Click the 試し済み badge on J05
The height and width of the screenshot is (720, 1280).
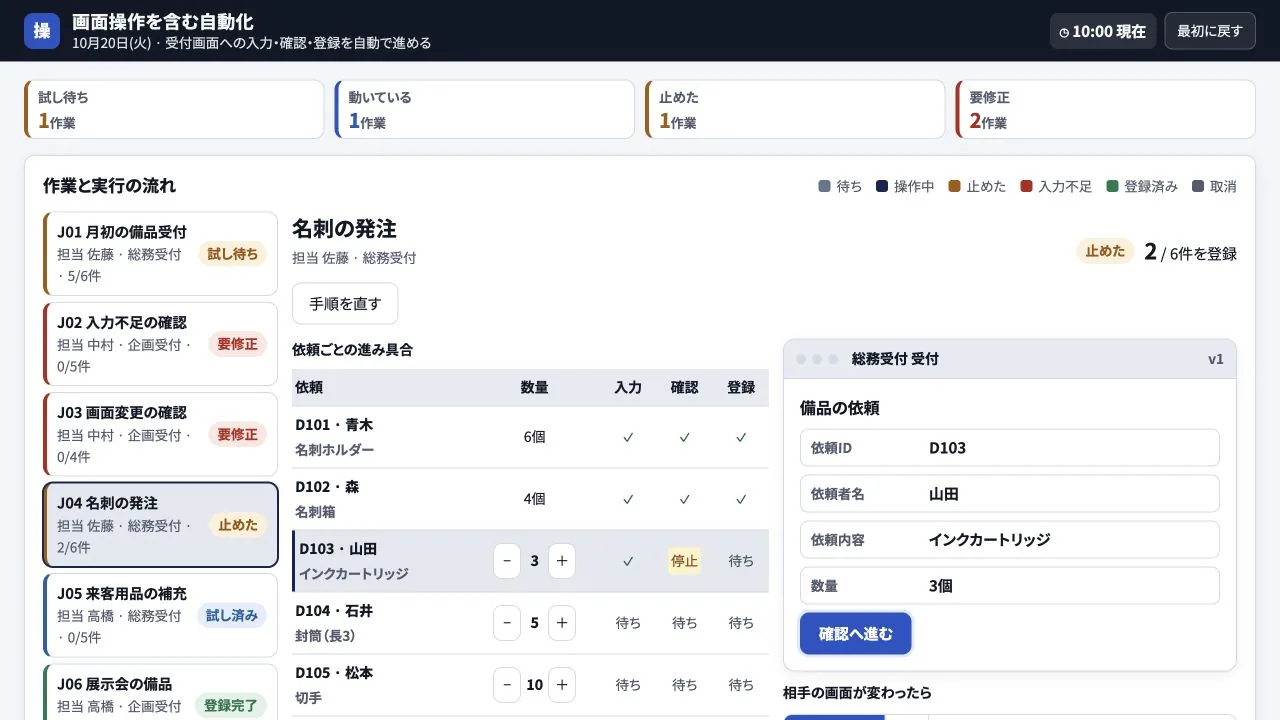232,615
